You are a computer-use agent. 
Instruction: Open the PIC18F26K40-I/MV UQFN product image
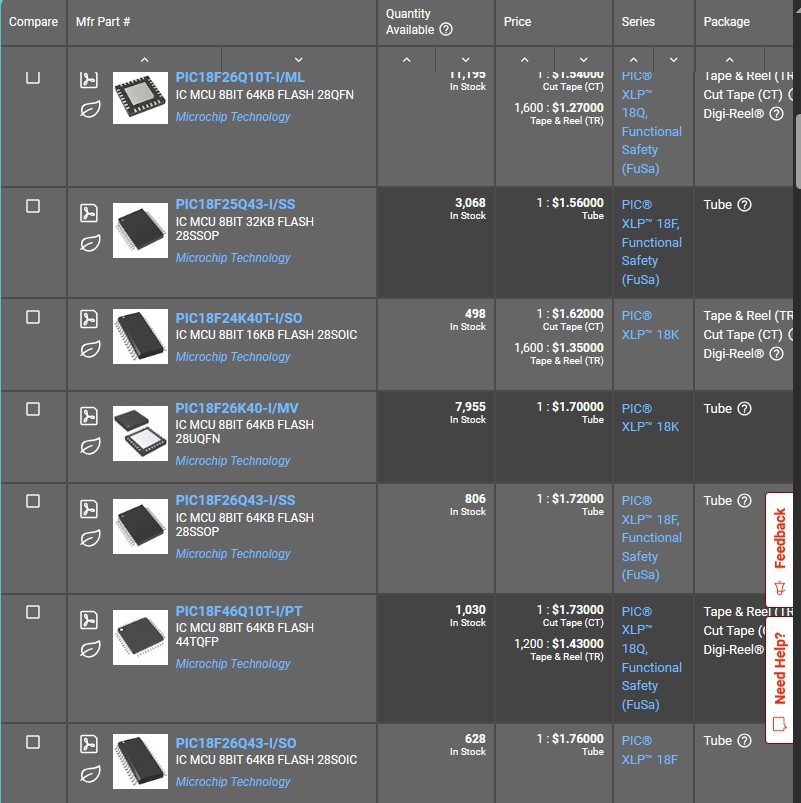pyautogui.click(x=140, y=433)
